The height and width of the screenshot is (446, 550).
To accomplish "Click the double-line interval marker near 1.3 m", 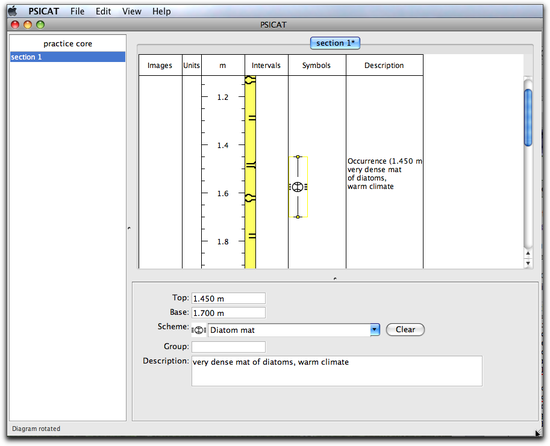I will 252,118.
